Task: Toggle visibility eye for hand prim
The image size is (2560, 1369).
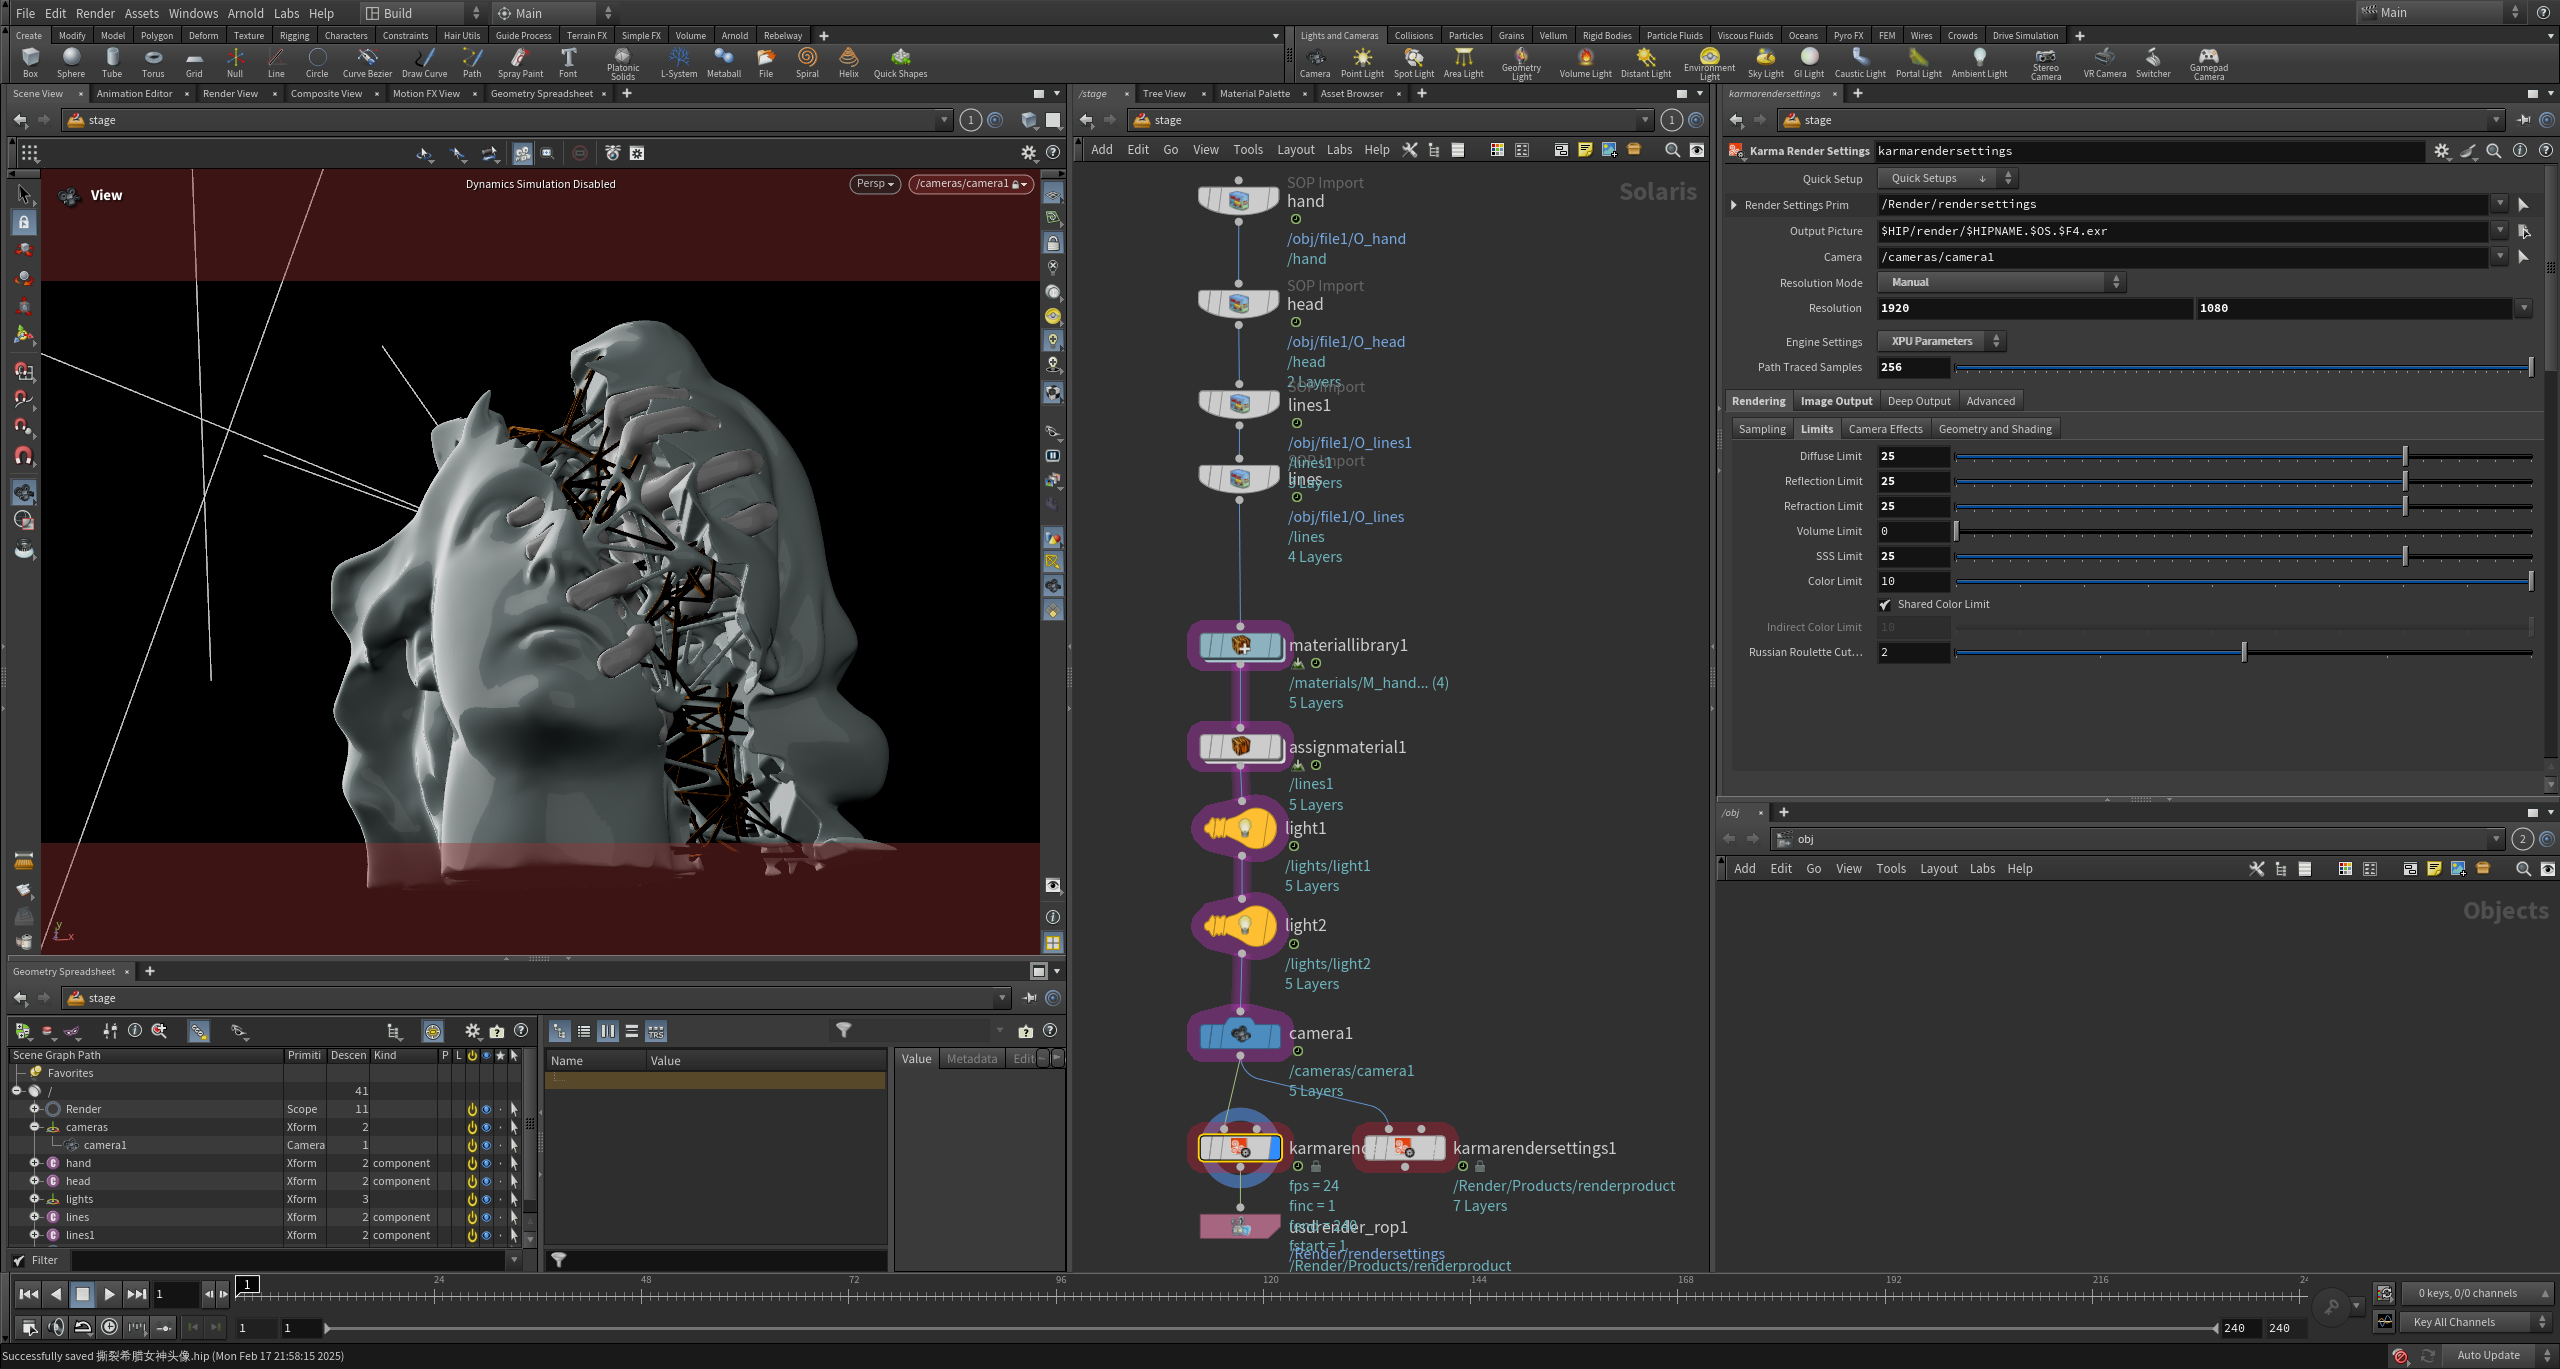Action: point(487,1163)
